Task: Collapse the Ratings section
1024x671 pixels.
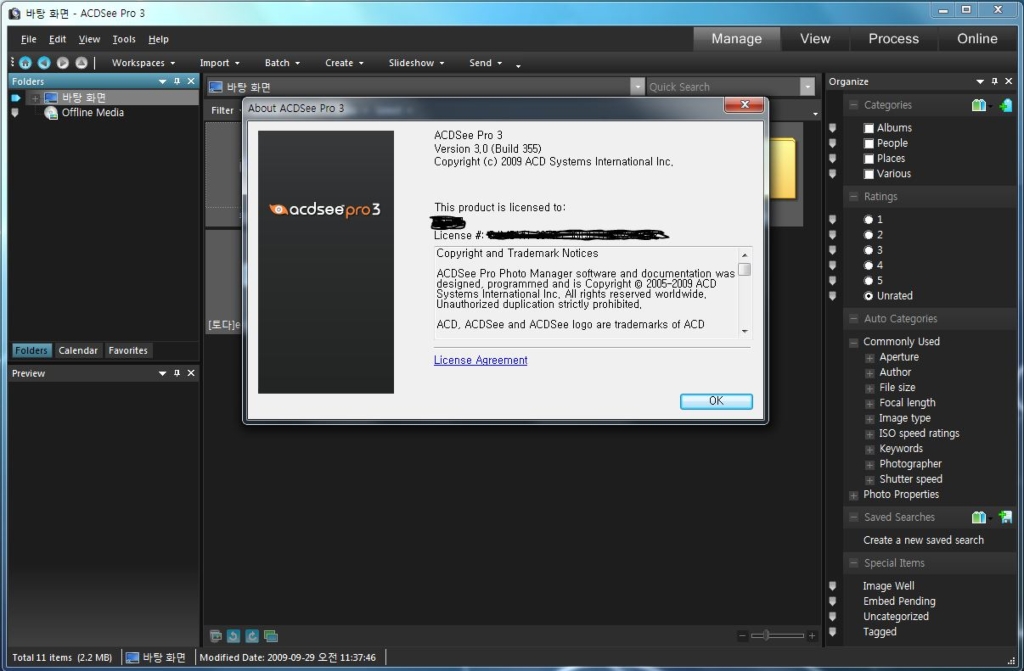Action: (854, 197)
